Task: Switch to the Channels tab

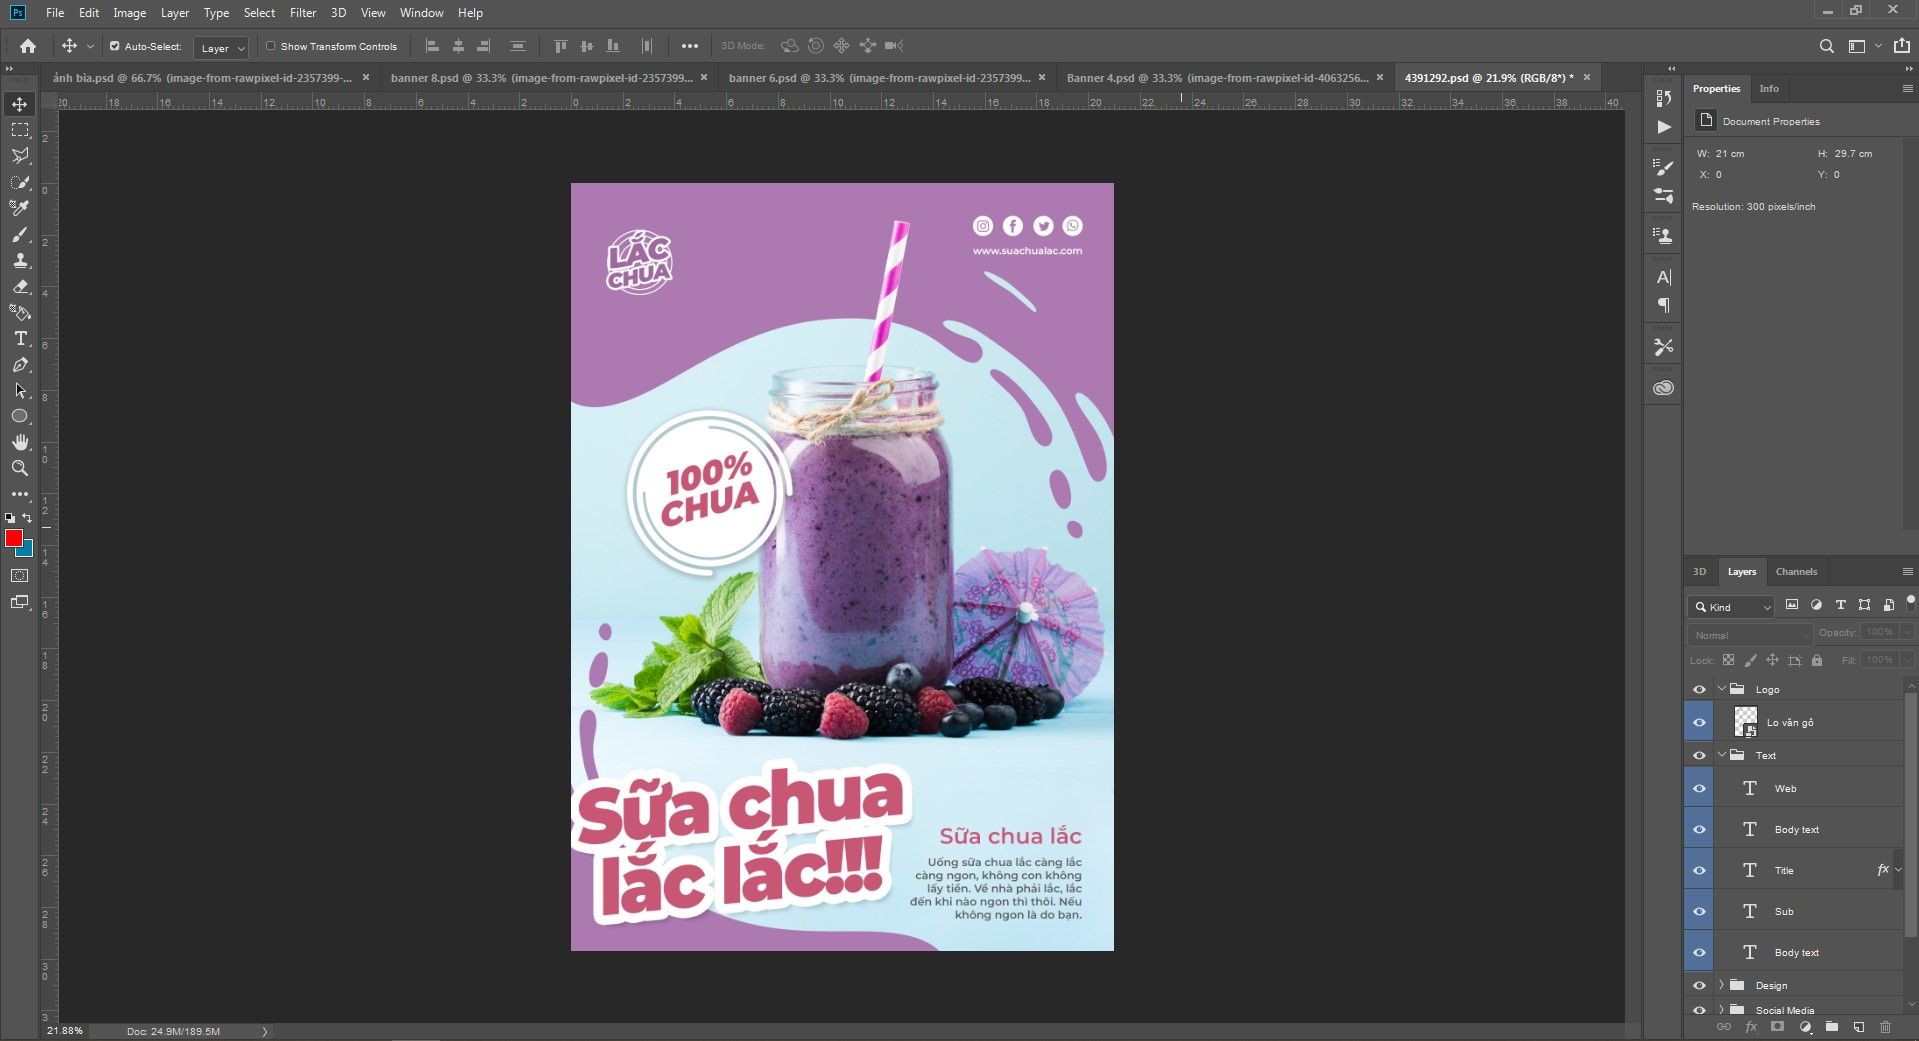Action: tap(1796, 572)
